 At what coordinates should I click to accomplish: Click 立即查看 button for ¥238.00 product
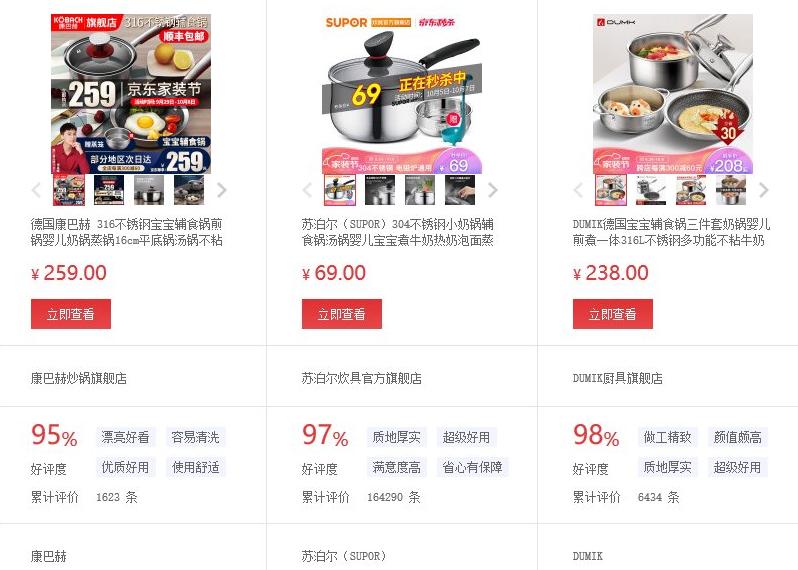click(x=613, y=314)
